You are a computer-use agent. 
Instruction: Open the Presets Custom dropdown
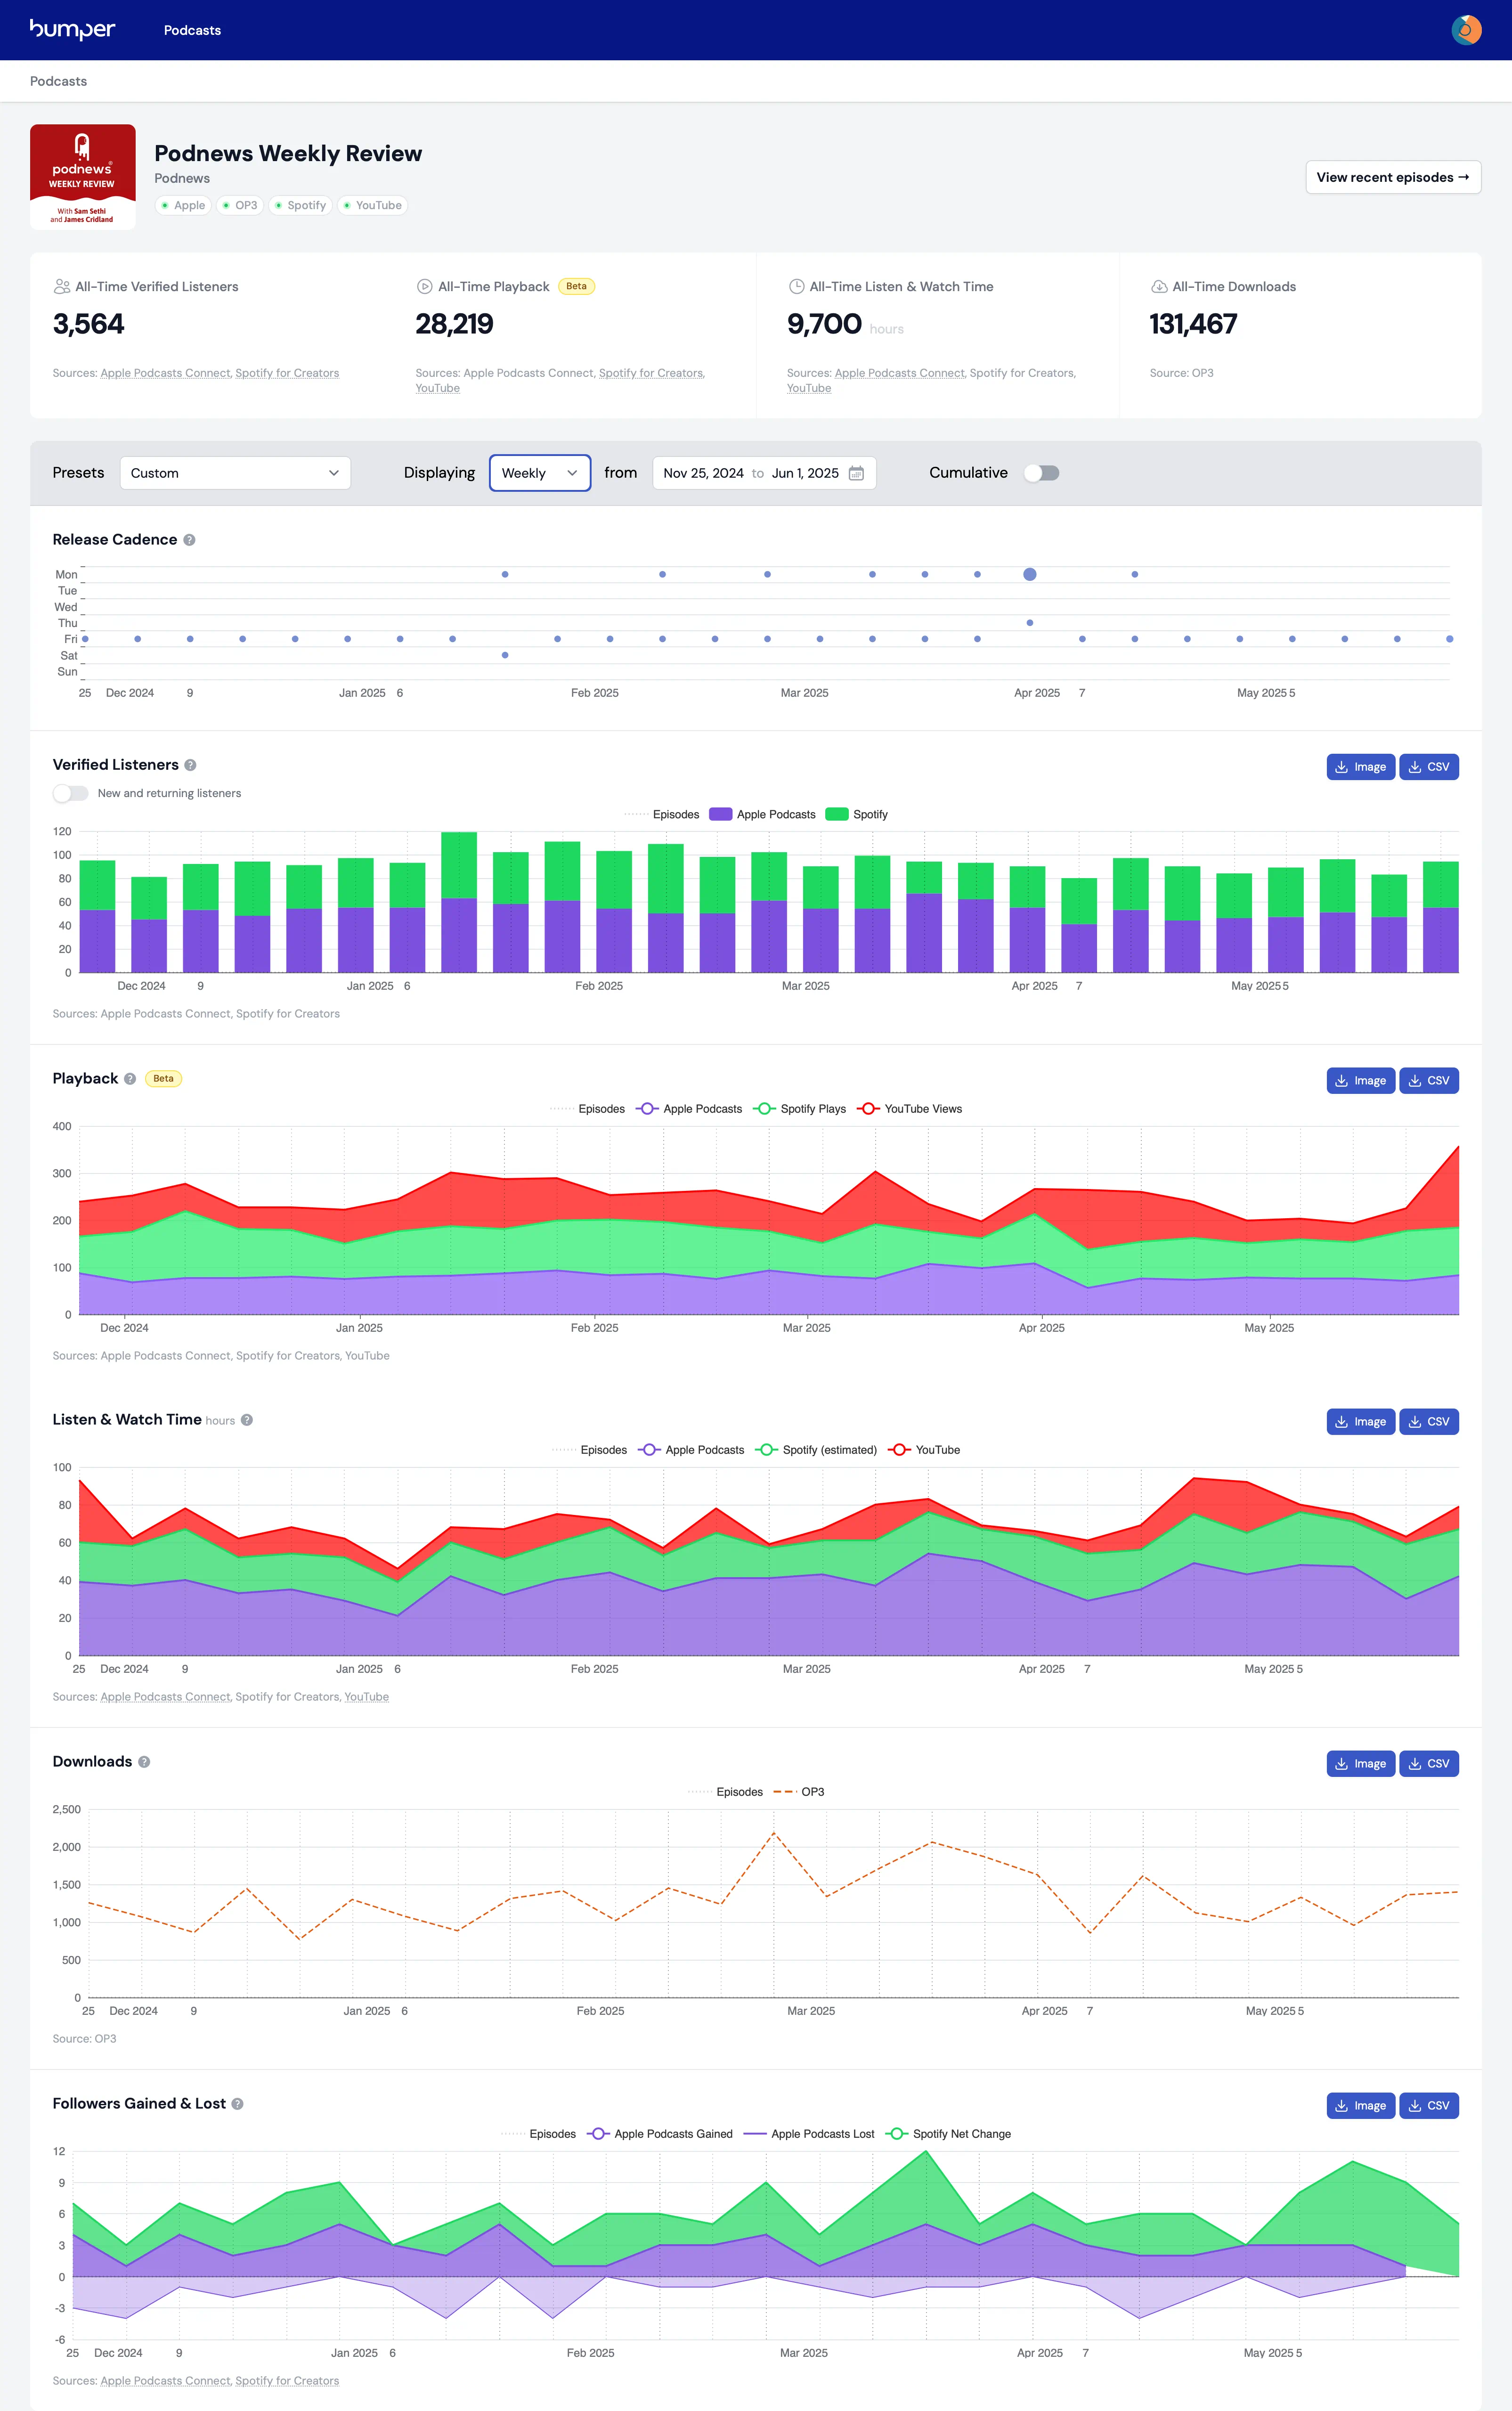235,473
